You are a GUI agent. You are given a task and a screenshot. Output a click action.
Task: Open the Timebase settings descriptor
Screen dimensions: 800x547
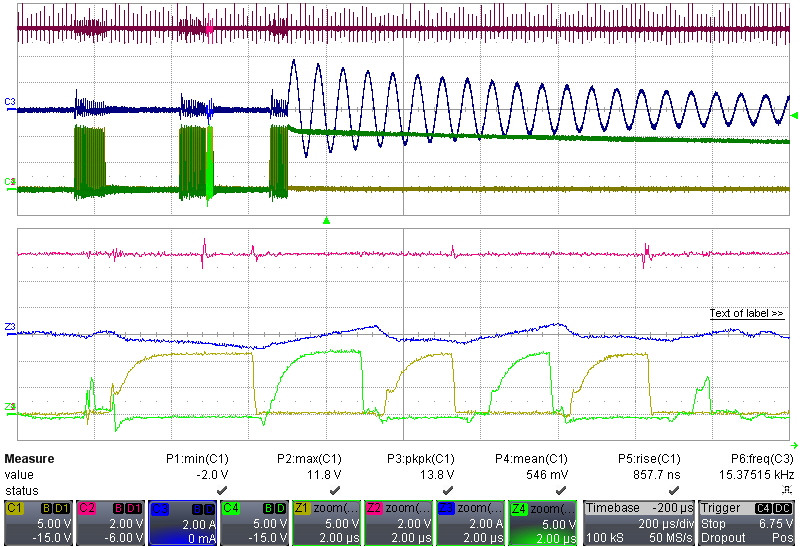pos(639,523)
